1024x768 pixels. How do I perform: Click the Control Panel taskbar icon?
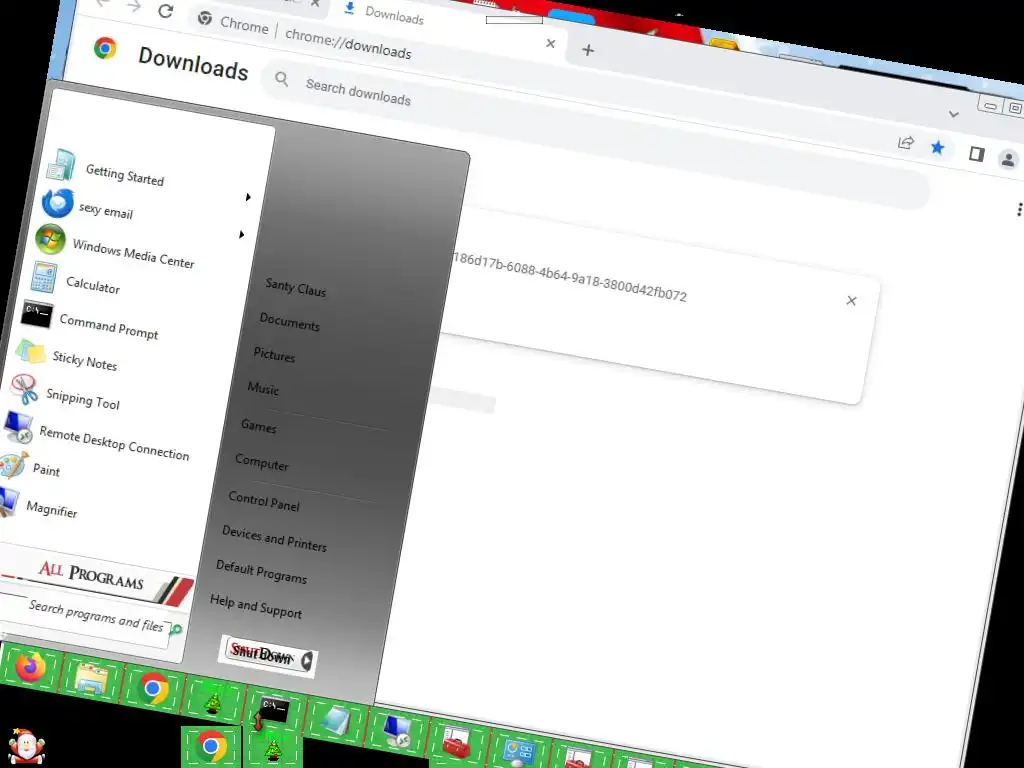[x=518, y=752]
